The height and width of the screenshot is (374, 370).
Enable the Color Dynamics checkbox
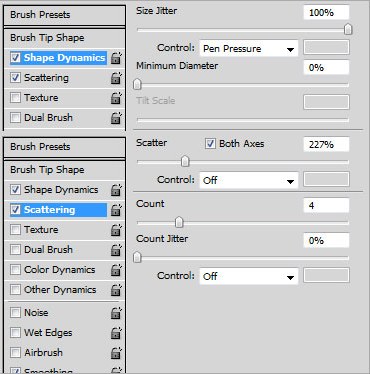15,269
